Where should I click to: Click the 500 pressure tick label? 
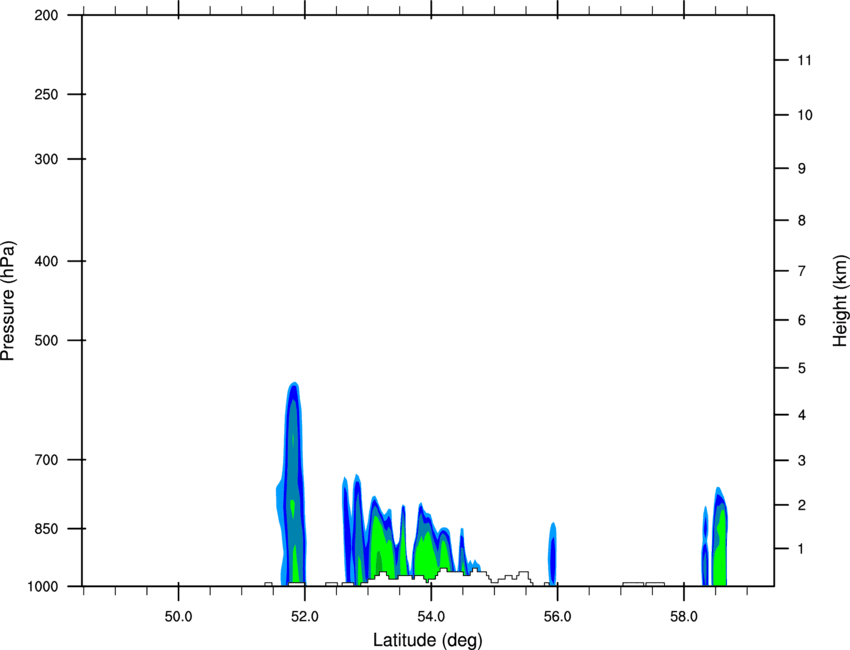(46, 340)
